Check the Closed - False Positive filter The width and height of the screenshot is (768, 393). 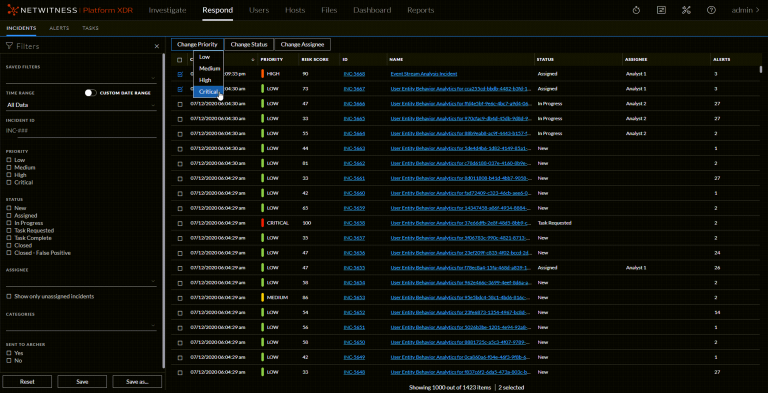tap(9, 253)
